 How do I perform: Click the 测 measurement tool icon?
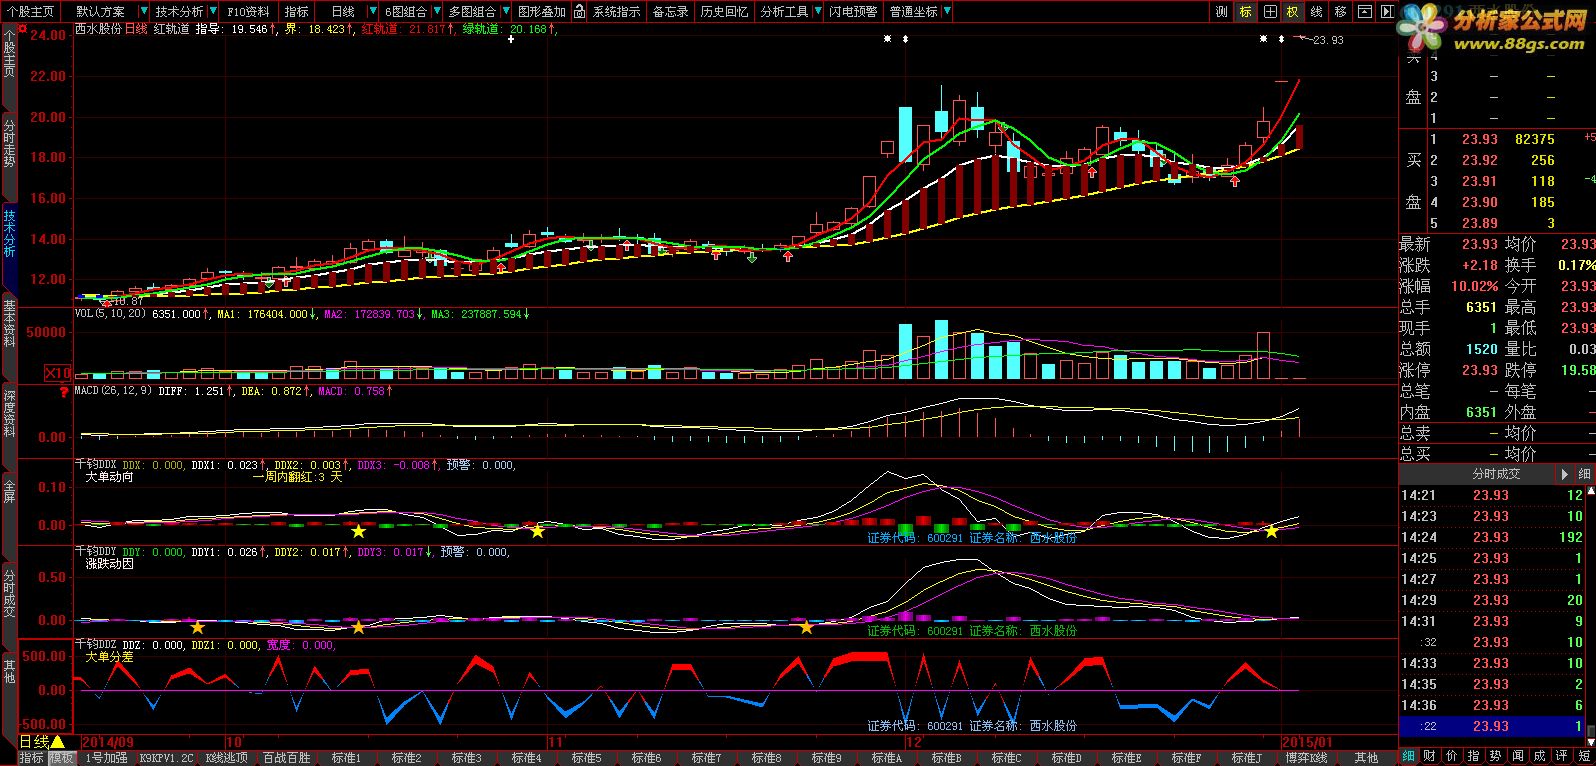pos(1222,12)
